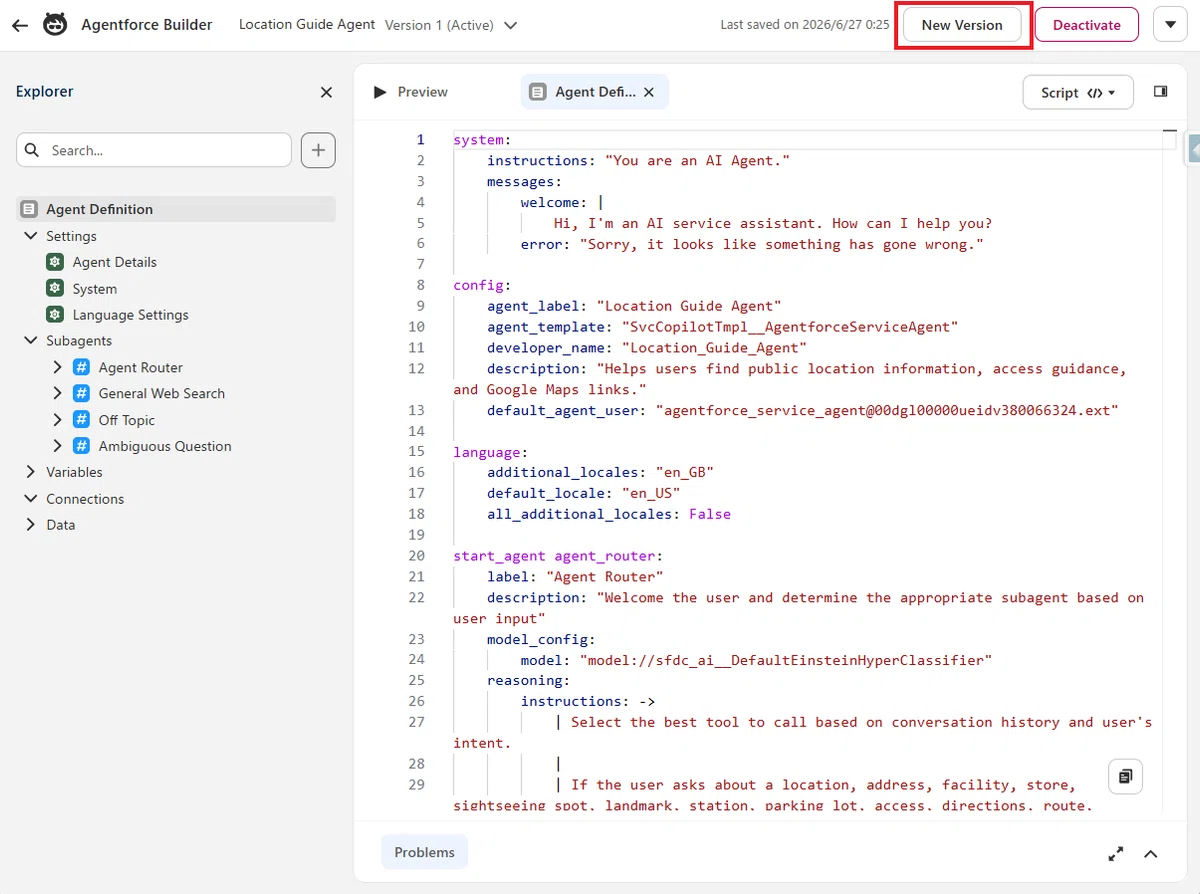1200x894 pixels.
Task: Click the Explorer panel heading
Action: click(45, 91)
